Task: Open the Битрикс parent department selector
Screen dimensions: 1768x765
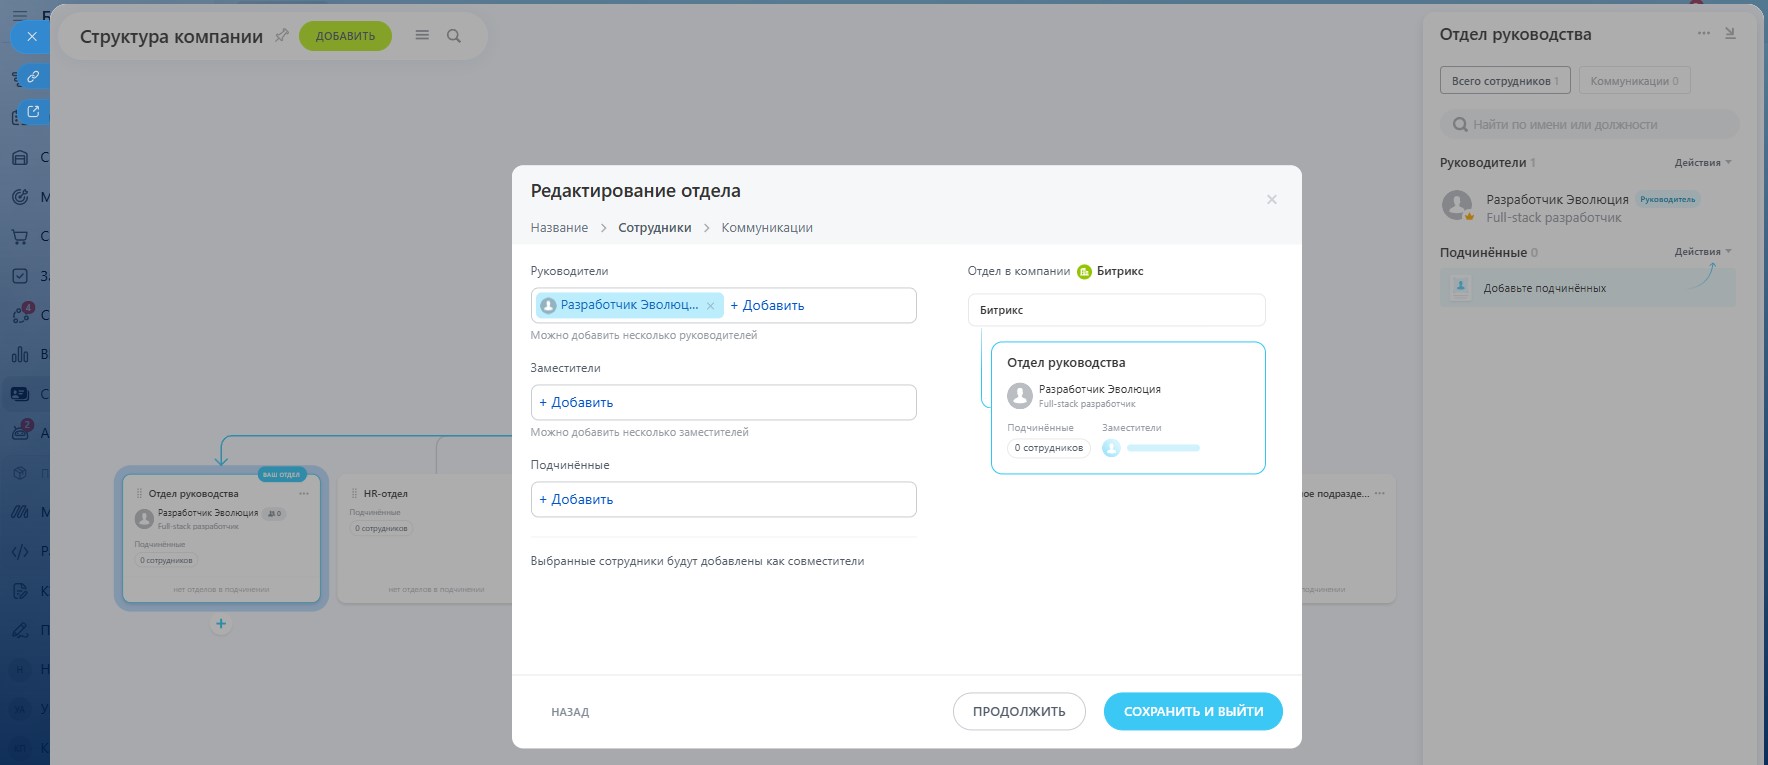Action: coord(1116,310)
